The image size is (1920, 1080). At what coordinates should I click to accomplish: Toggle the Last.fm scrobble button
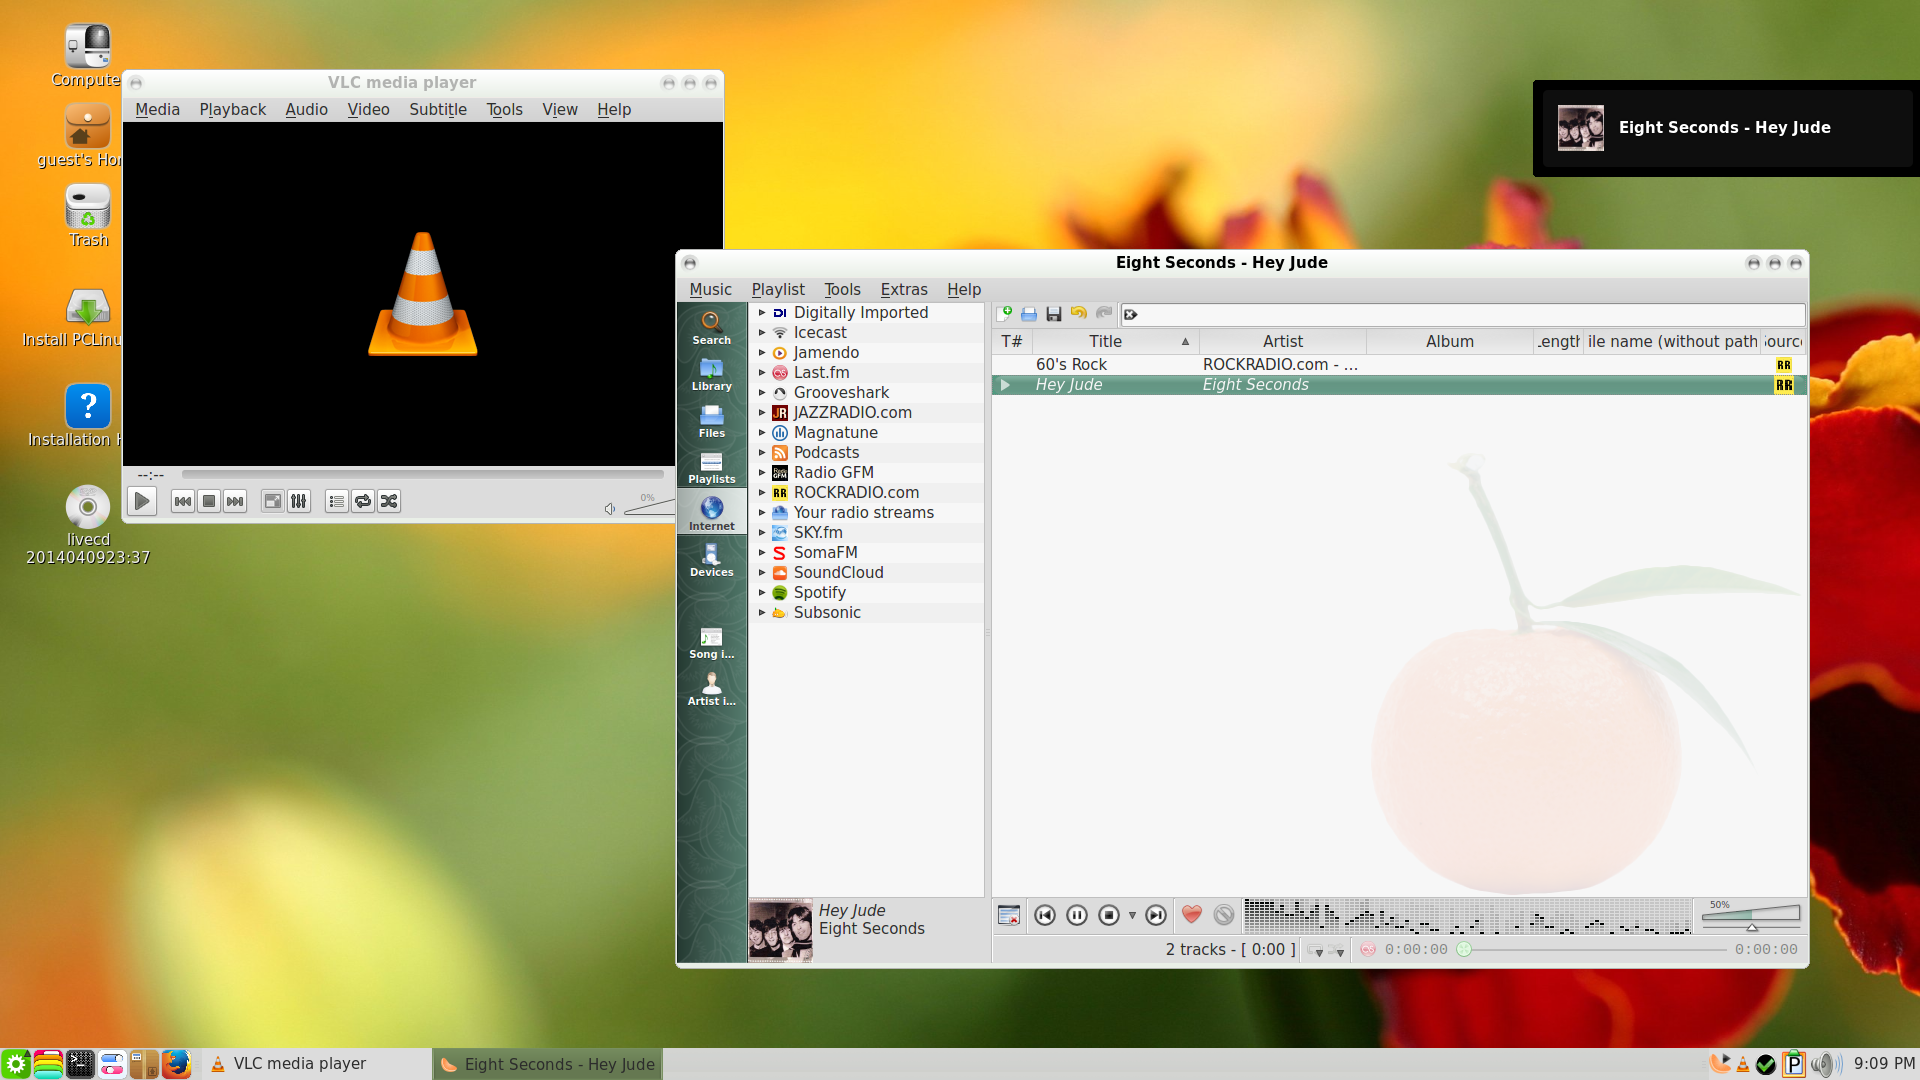pos(1367,950)
